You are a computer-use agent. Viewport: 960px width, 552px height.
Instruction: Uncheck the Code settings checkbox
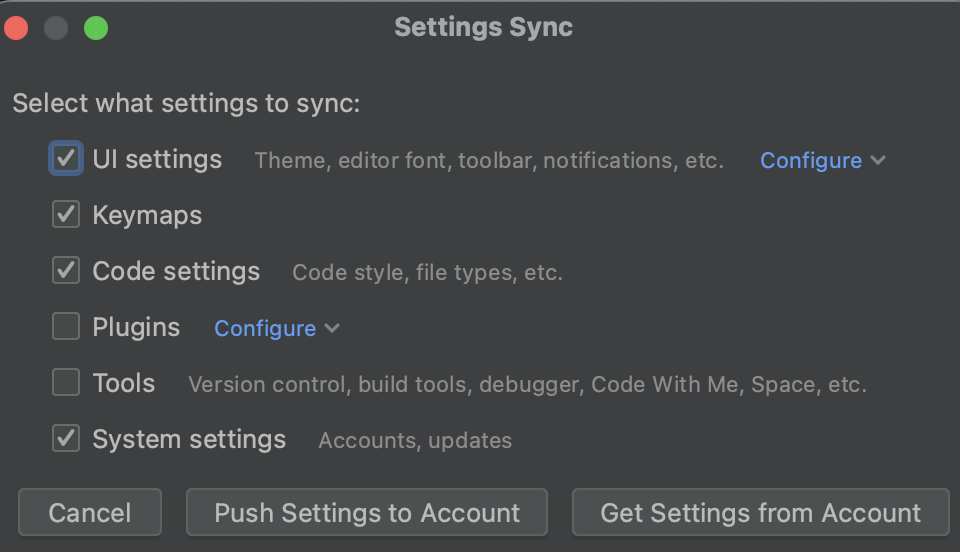point(66,271)
